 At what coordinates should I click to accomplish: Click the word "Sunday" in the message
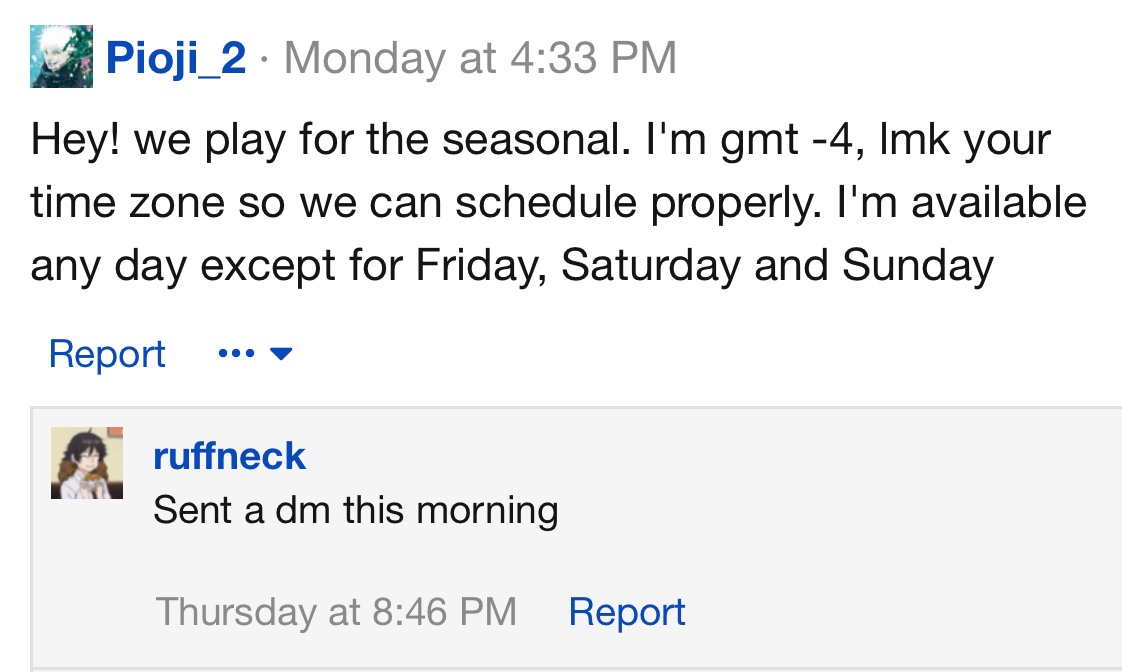coord(918,265)
